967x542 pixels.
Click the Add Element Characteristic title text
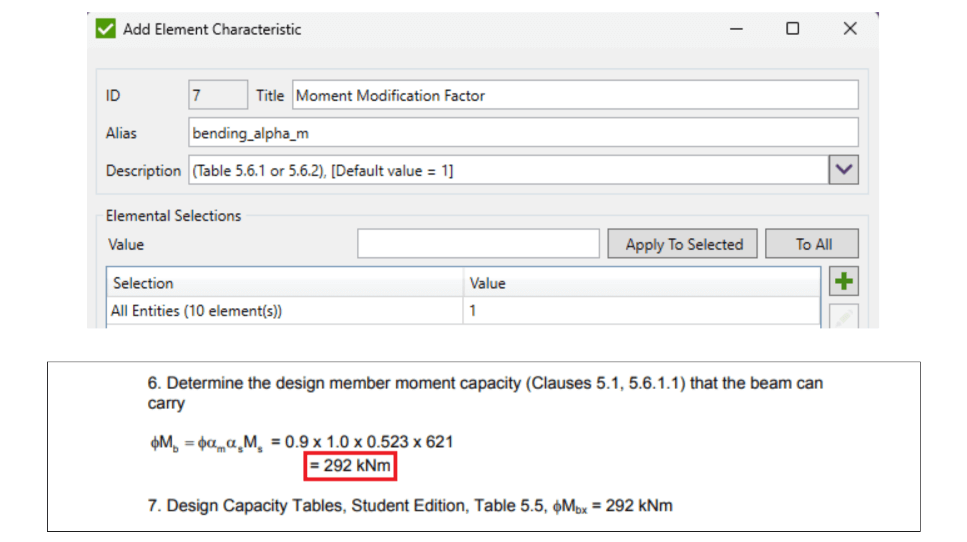click(212, 29)
